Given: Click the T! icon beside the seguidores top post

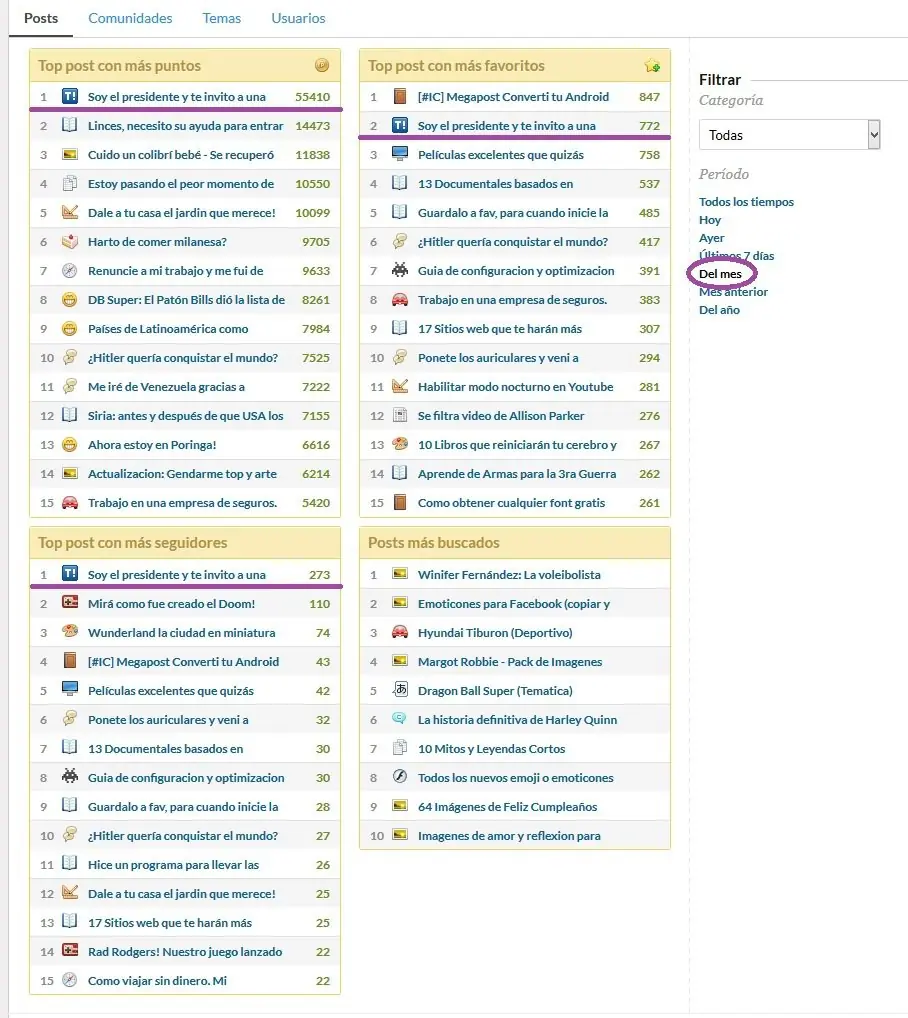Looking at the screenshot, I should [69, 573].
